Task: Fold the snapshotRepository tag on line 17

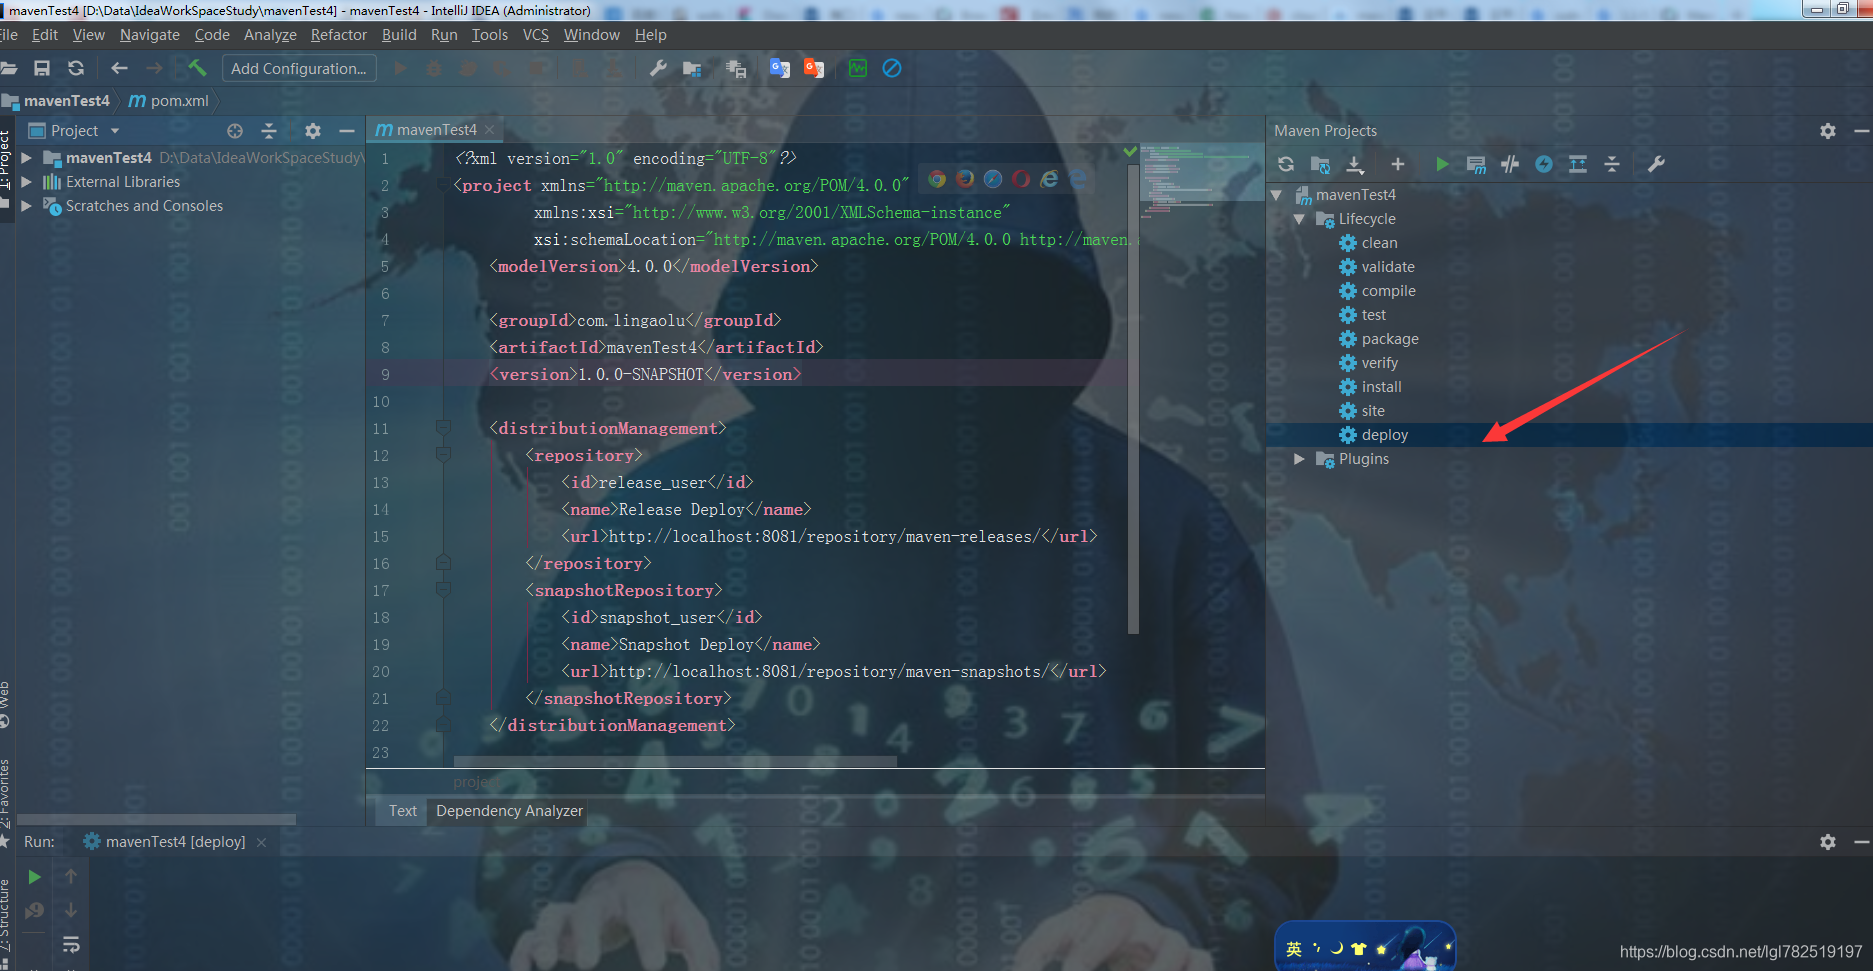Action: click(x=443, y=590)
